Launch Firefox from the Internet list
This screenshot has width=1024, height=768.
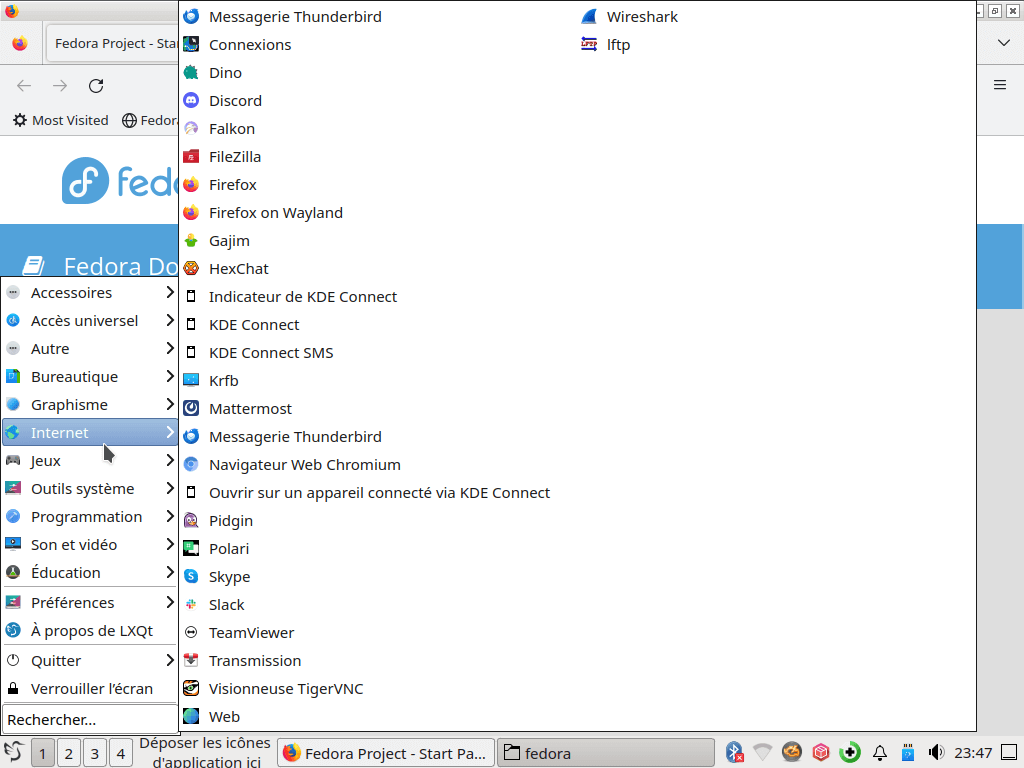219,185
